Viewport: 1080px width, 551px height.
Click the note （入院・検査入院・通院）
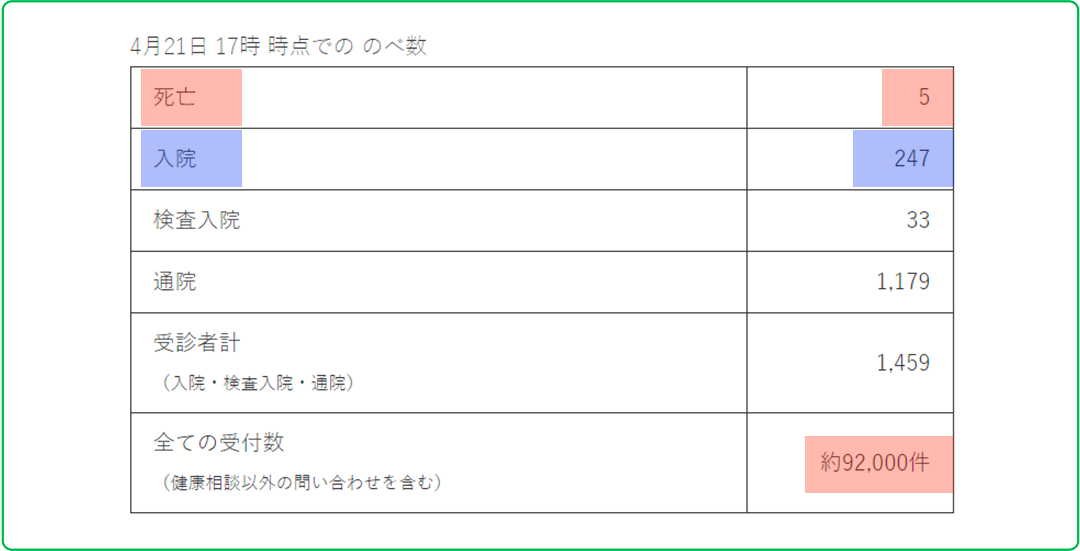point(258,383)
